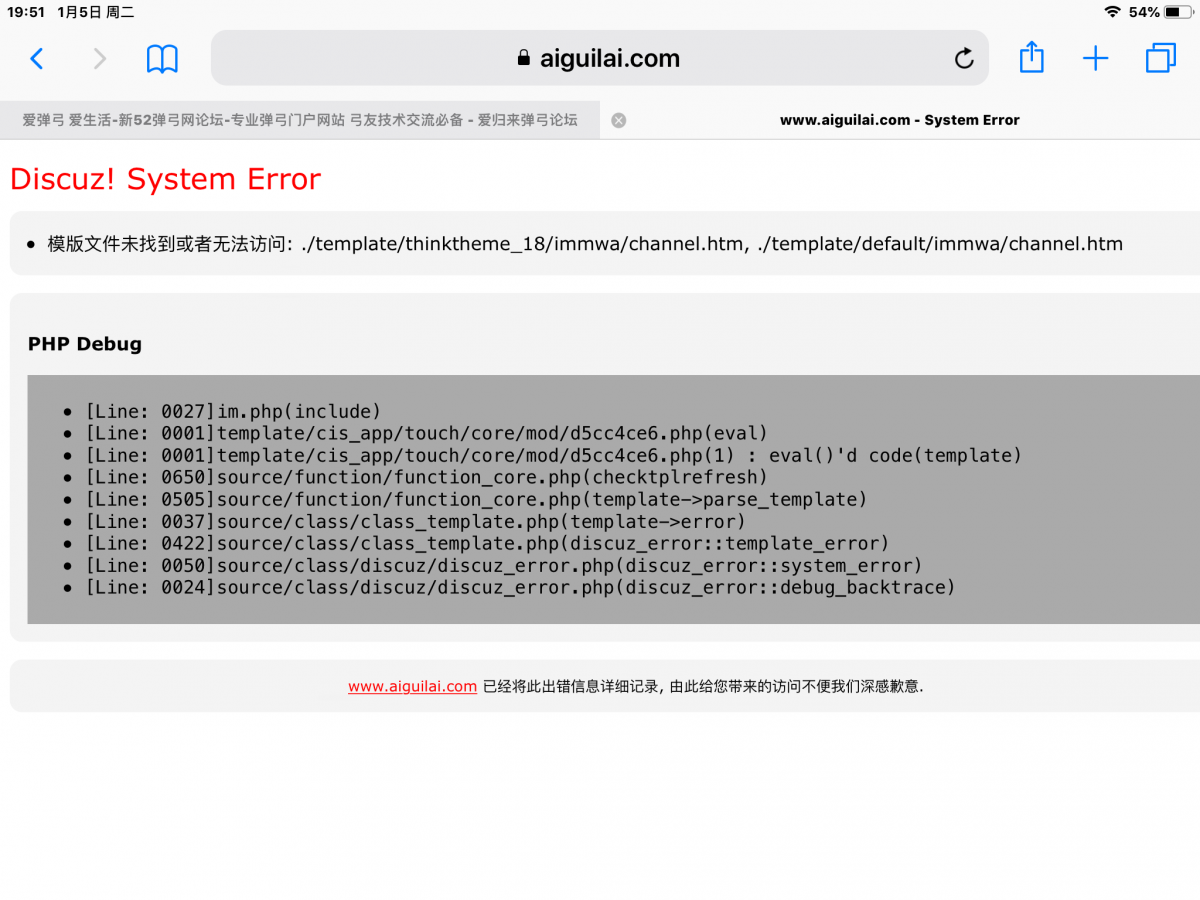Open the www.aiguilai.com red link
Image resolution: width=1200 pixels, height=900 pixels.
412,687
